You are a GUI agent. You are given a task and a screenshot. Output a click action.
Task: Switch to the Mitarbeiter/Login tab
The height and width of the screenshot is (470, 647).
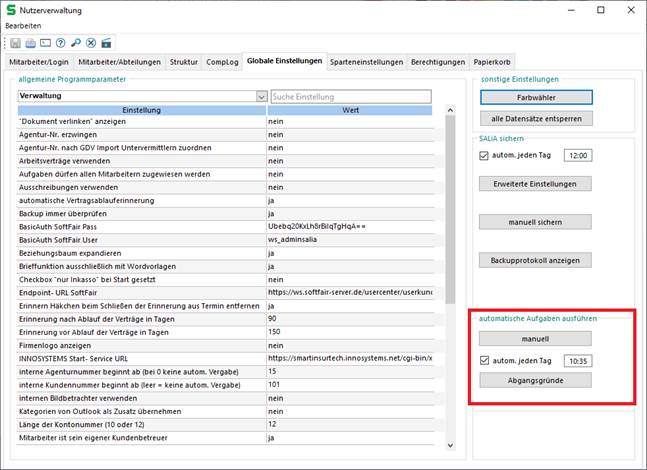click(39, 62)
